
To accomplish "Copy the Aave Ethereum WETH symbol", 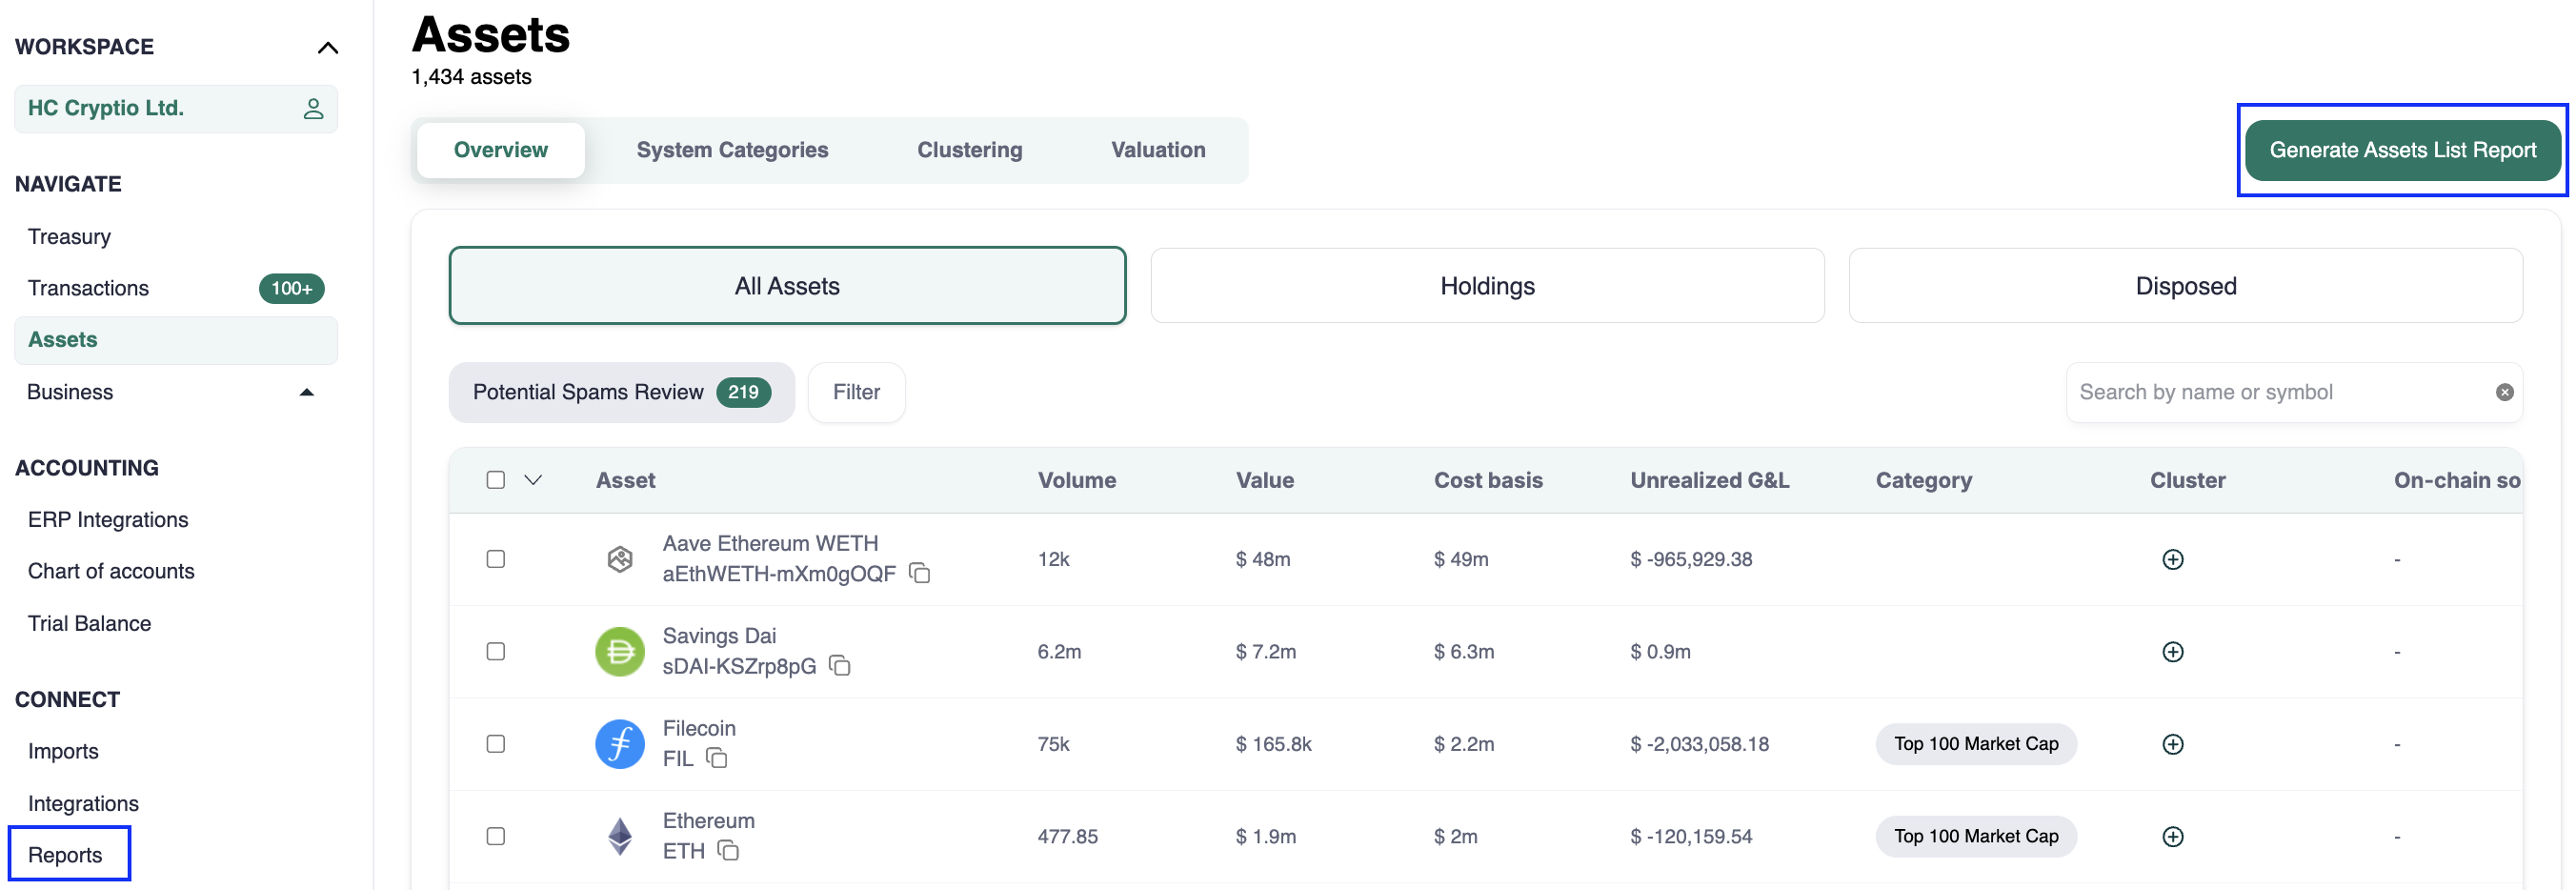I will click(x=919, y=573).
